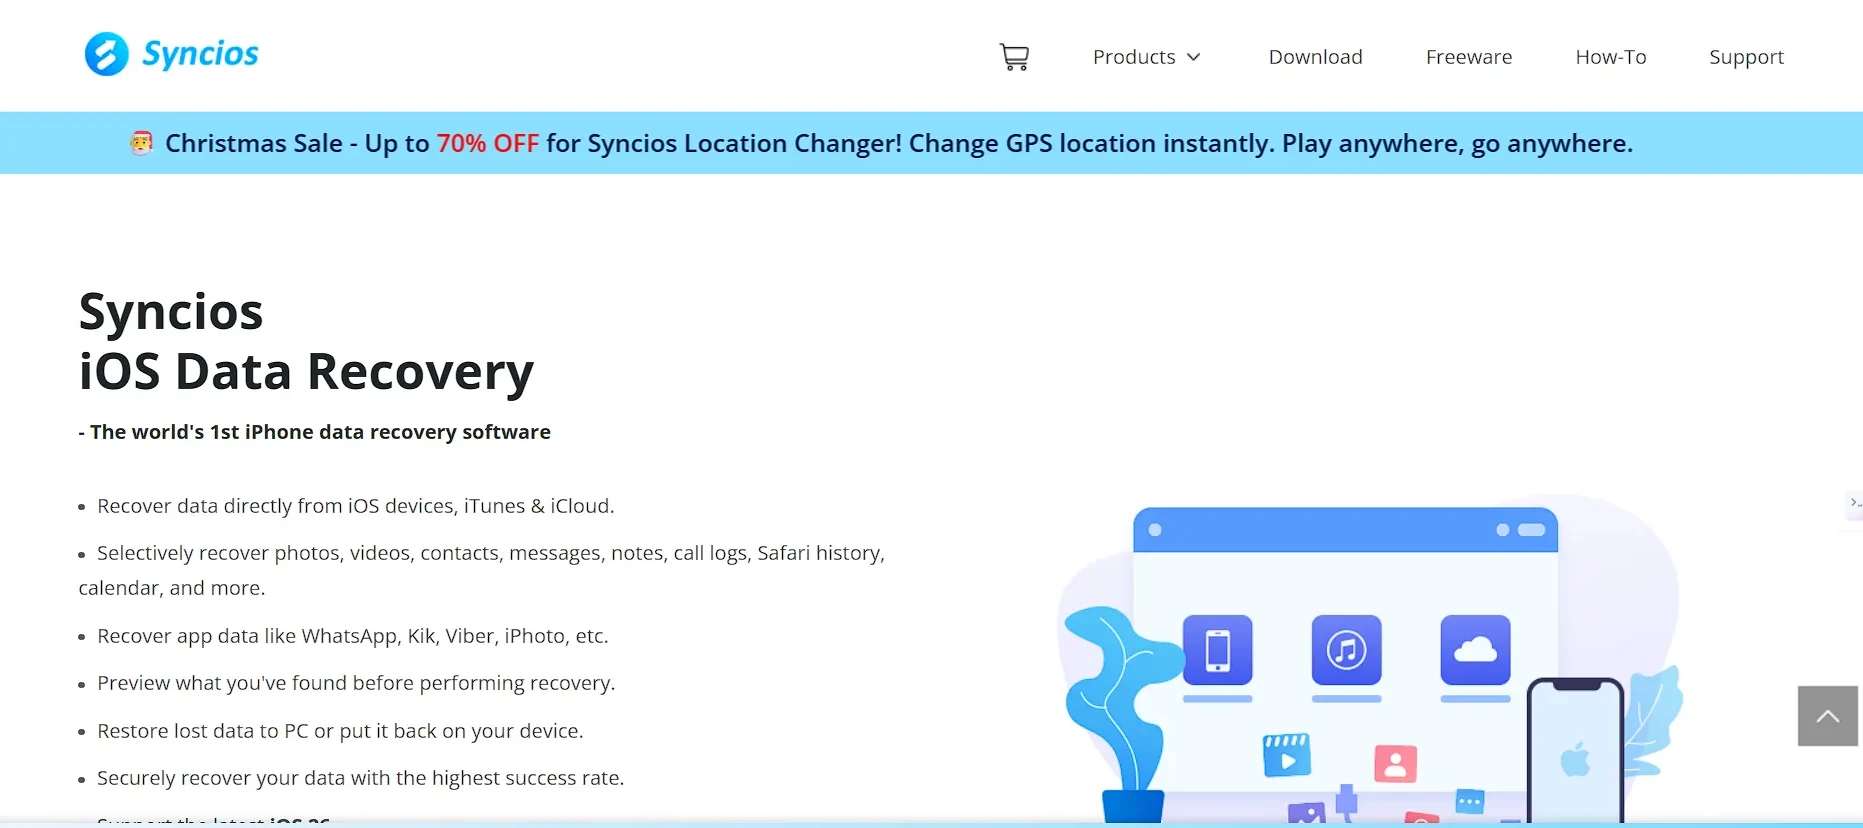The height and width of the screenshot is (828, 1863).
Task: Open the How-To menu item
Action: coord(1610,57)
